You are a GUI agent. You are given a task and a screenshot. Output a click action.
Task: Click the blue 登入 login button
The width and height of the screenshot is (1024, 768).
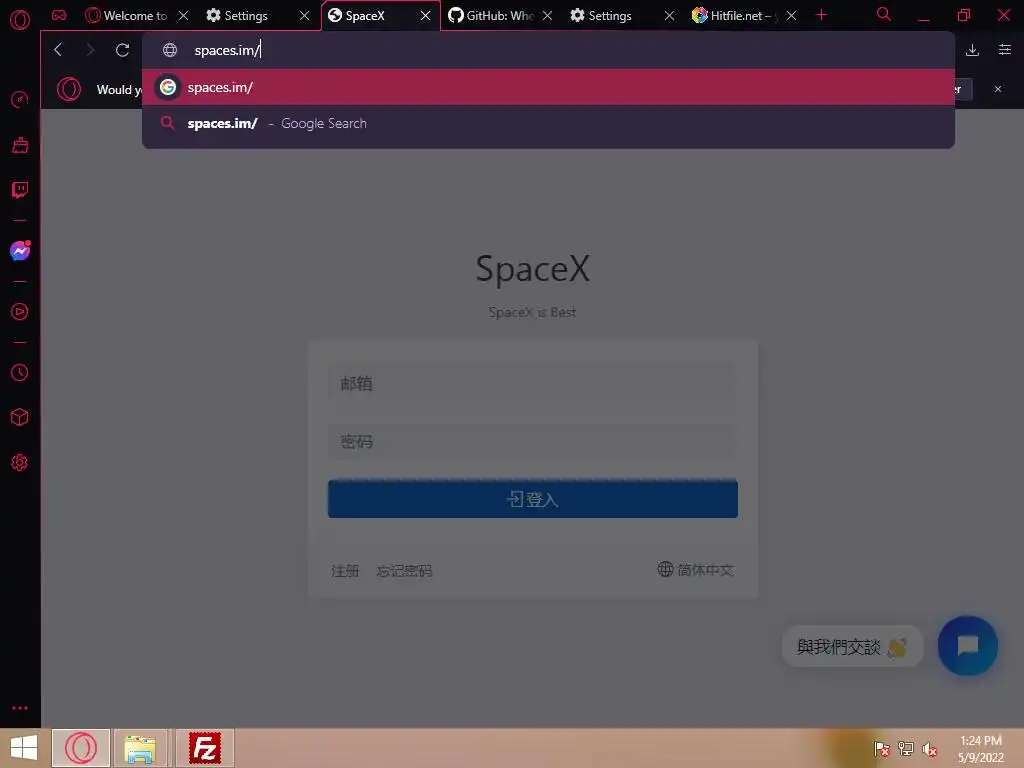533,499
